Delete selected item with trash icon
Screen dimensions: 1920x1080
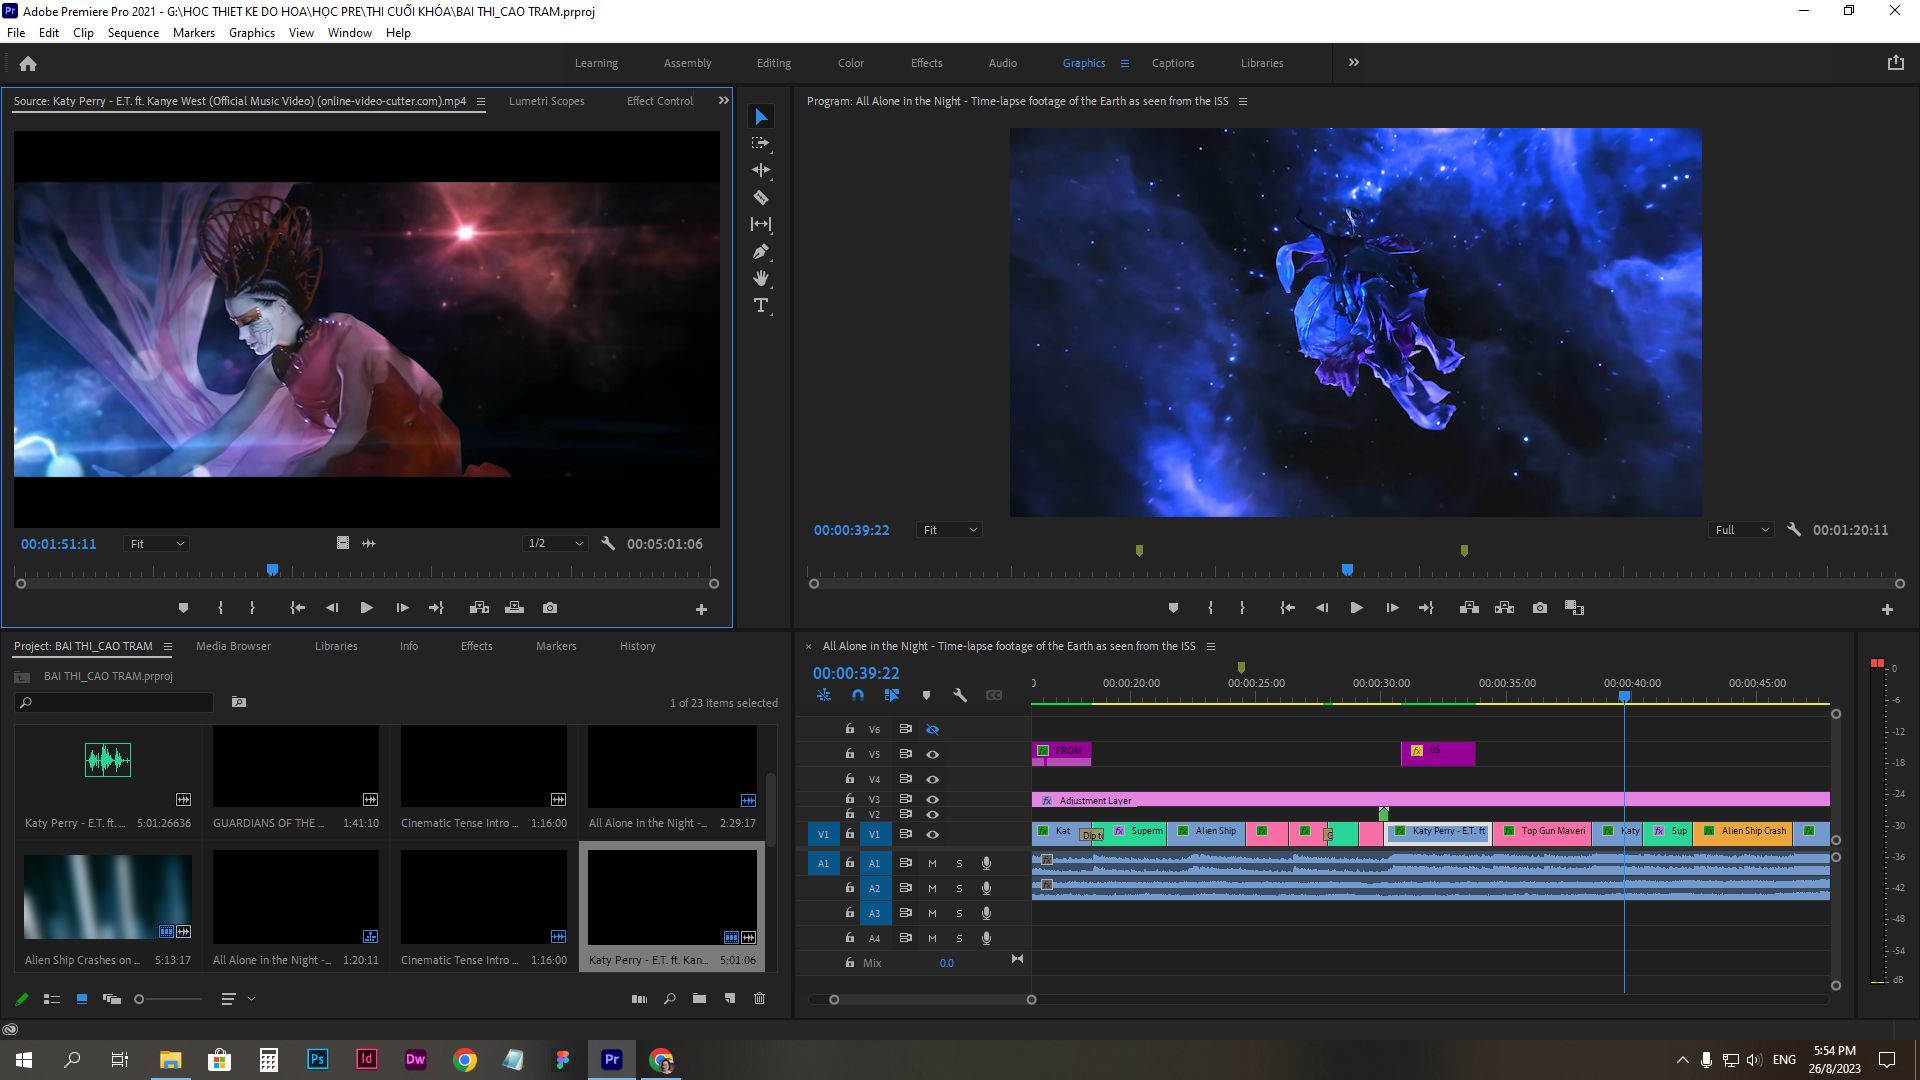(x=759, y=998)
